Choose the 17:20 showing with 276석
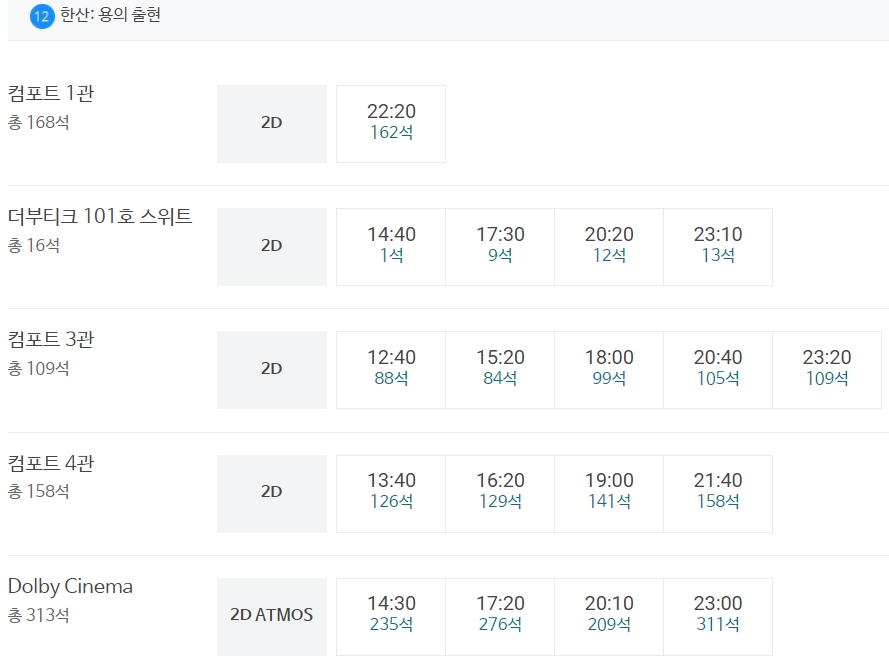 coord(500,617)
